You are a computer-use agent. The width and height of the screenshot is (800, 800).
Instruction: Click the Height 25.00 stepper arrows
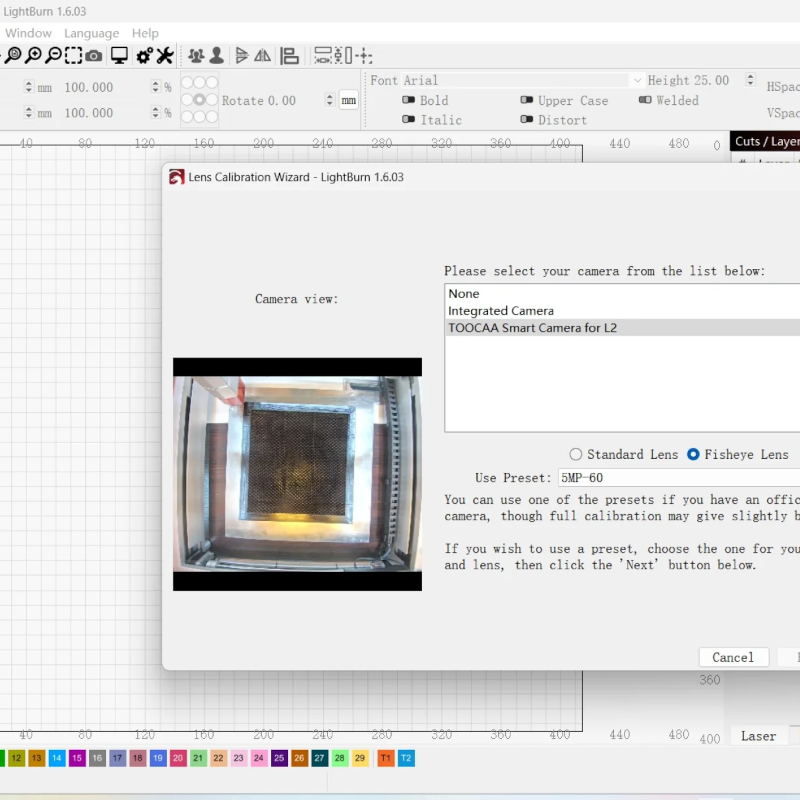pyautogui.click(x=750, y=80)
